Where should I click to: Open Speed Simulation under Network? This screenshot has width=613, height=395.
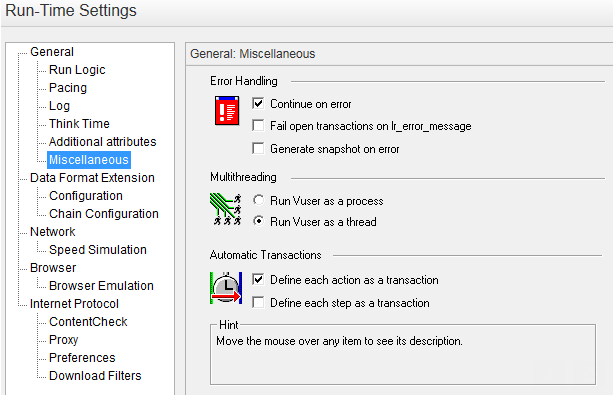pyautogui.click(x=98, y=250)
